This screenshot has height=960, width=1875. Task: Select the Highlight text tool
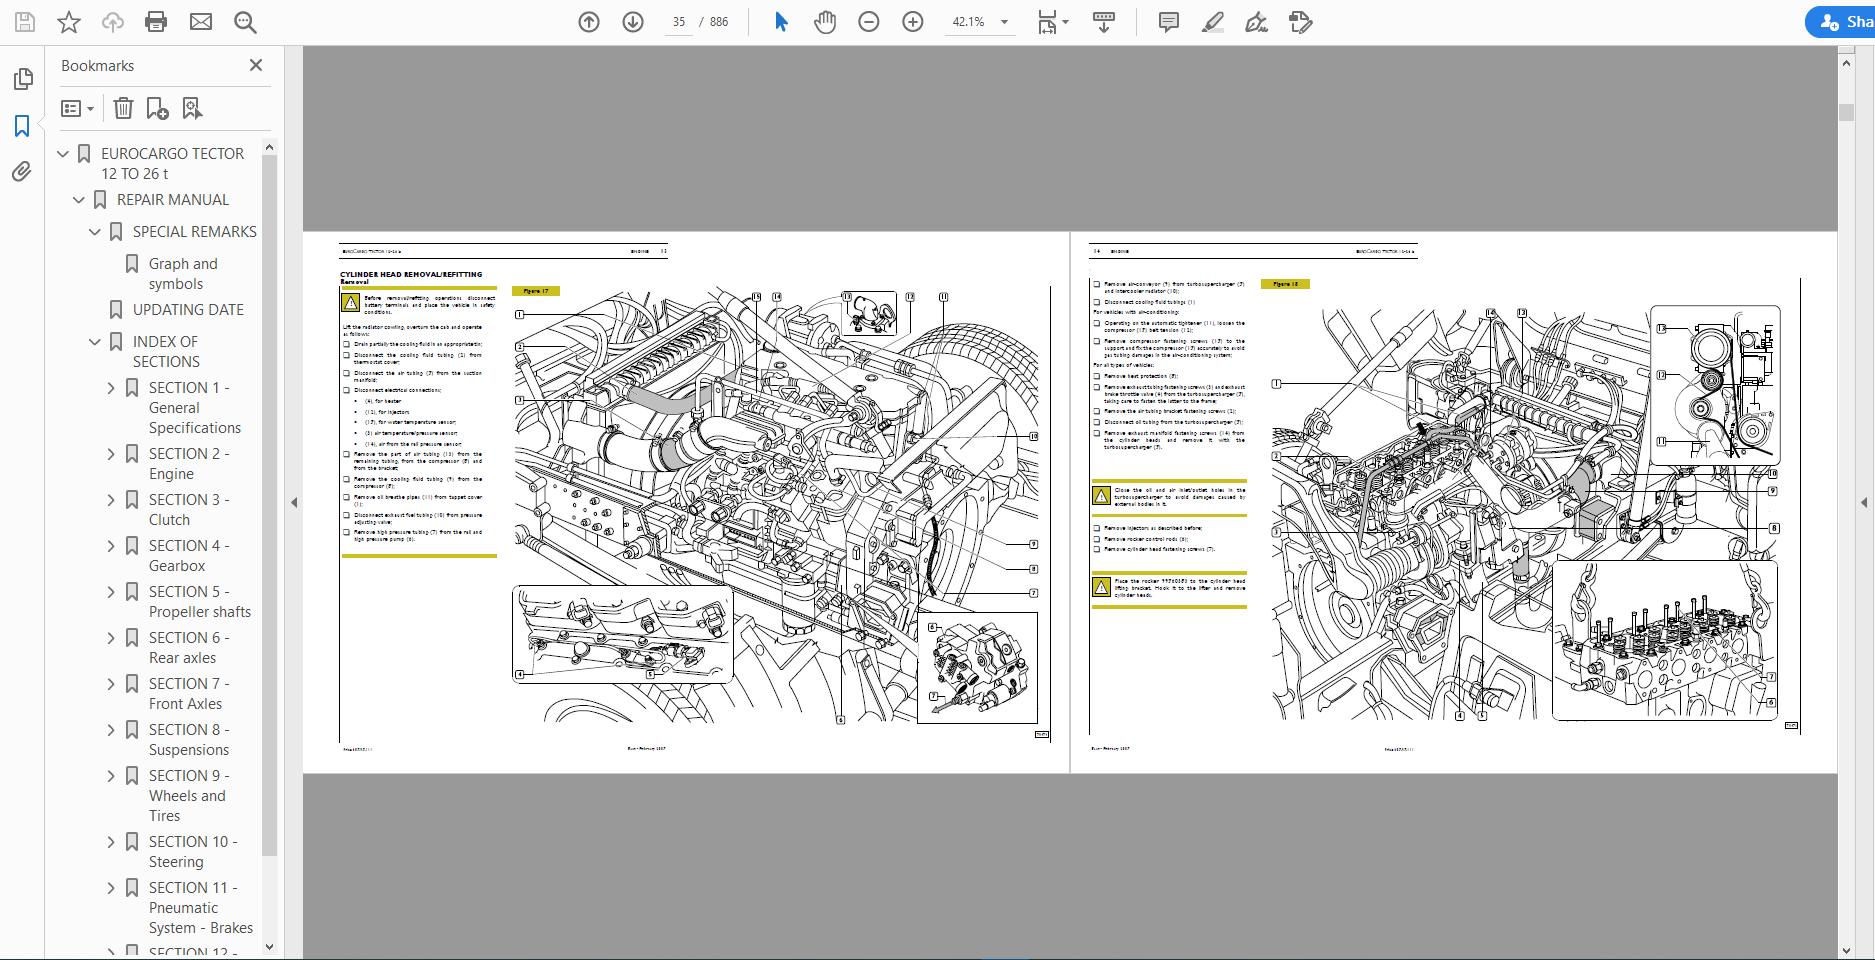[x=1212, y=21]
